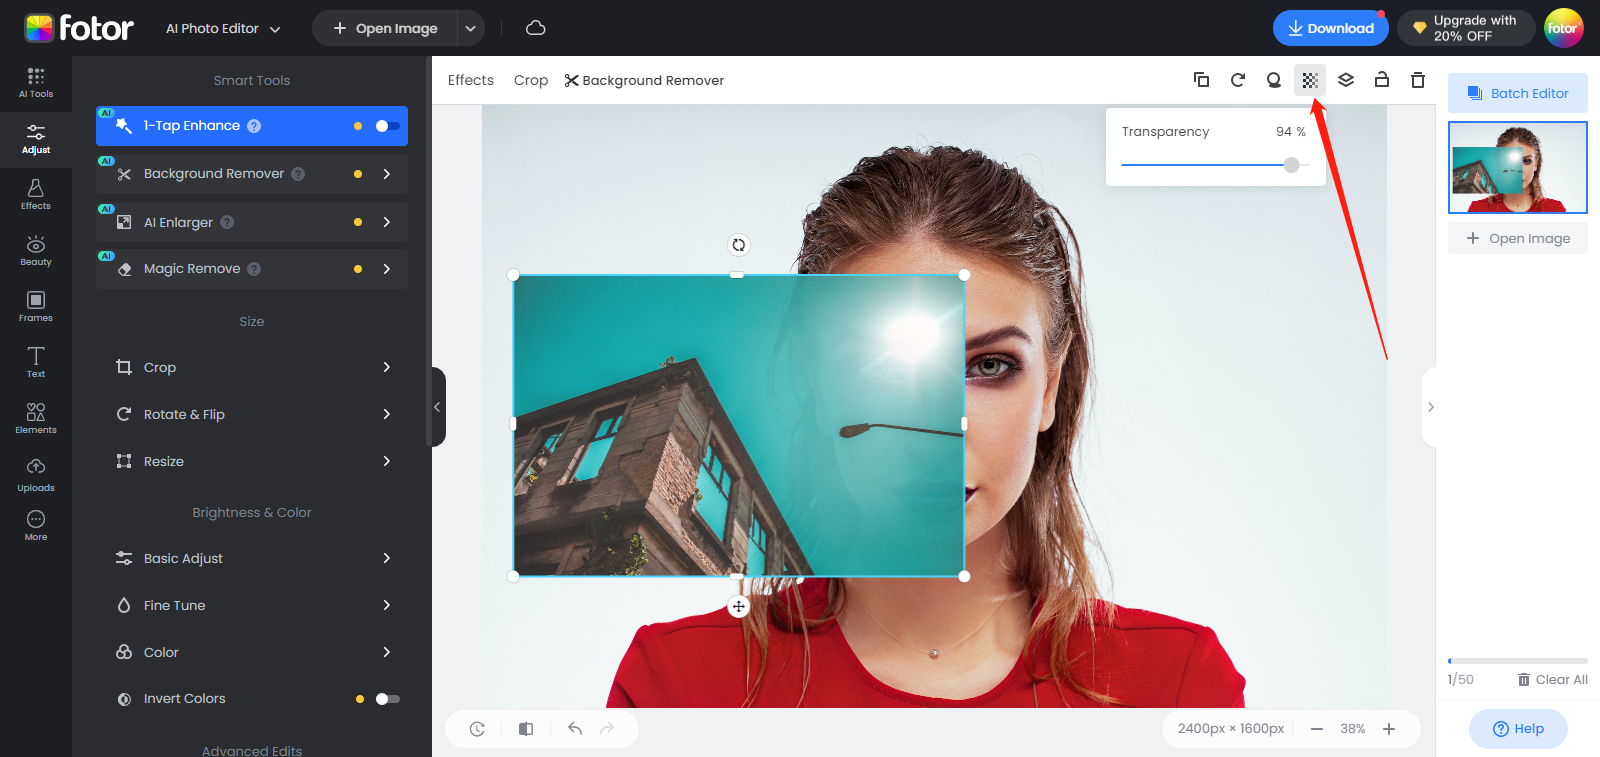
Task: Open the Text sidebar tool
Action: click(36, 362)
